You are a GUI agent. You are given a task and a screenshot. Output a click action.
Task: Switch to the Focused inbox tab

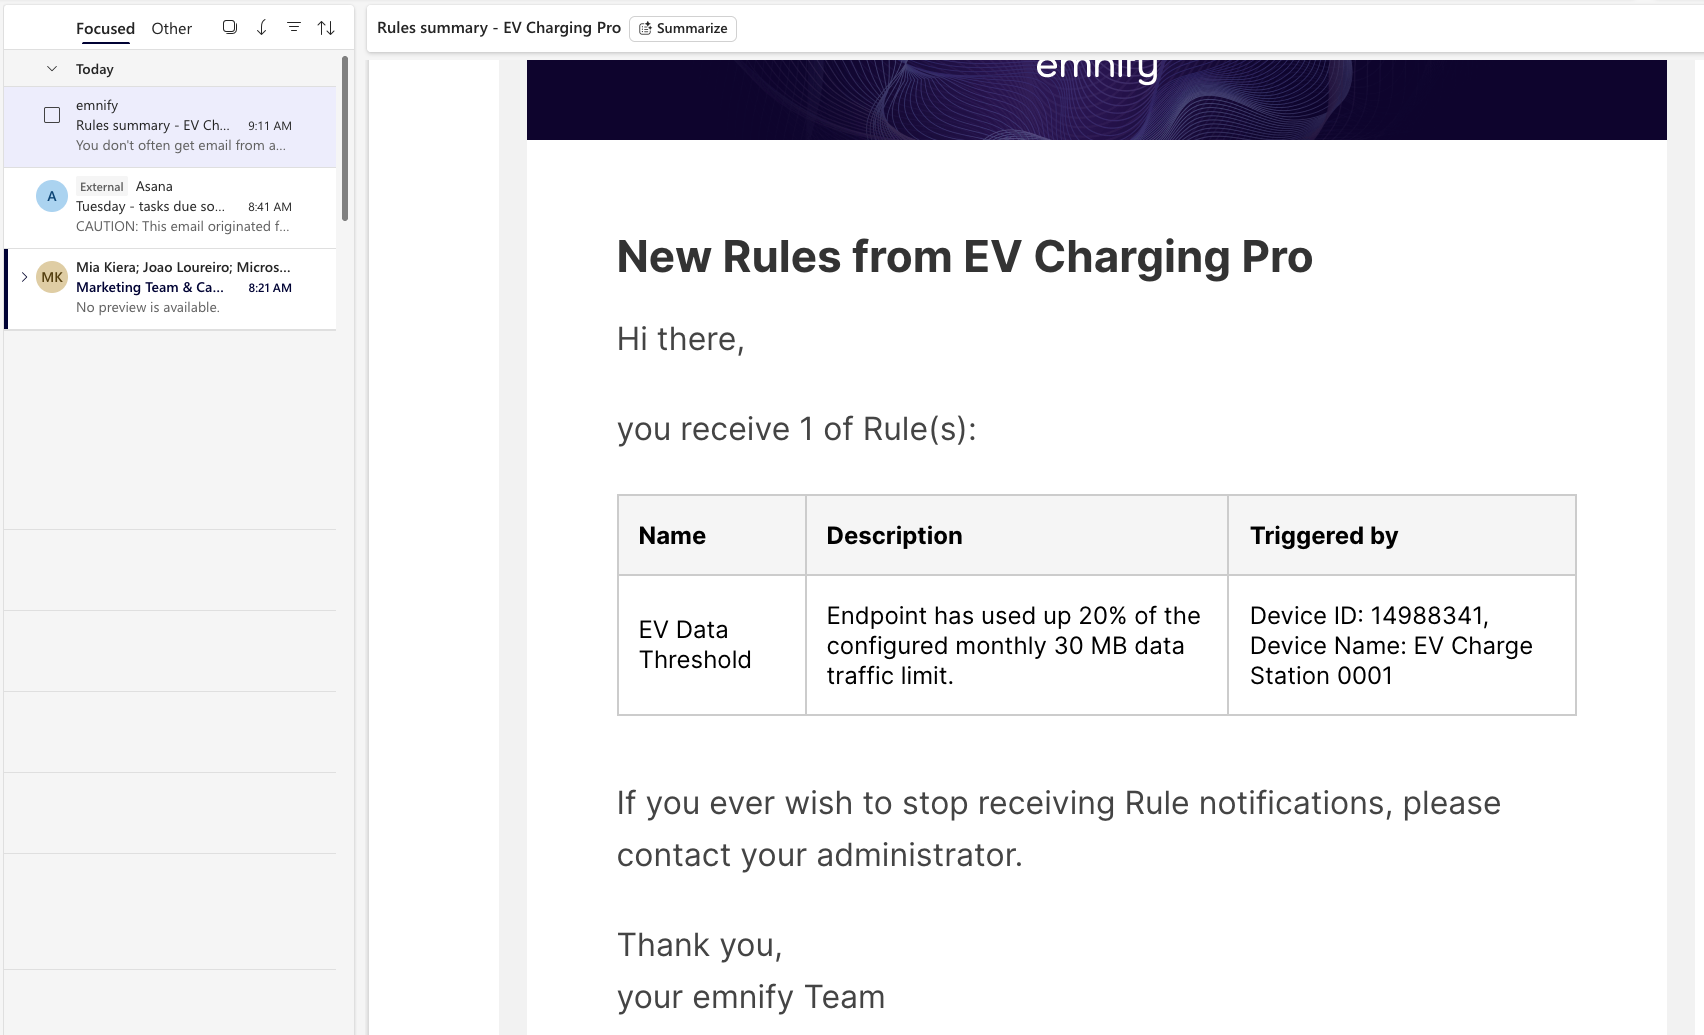[x=105, y=28]
